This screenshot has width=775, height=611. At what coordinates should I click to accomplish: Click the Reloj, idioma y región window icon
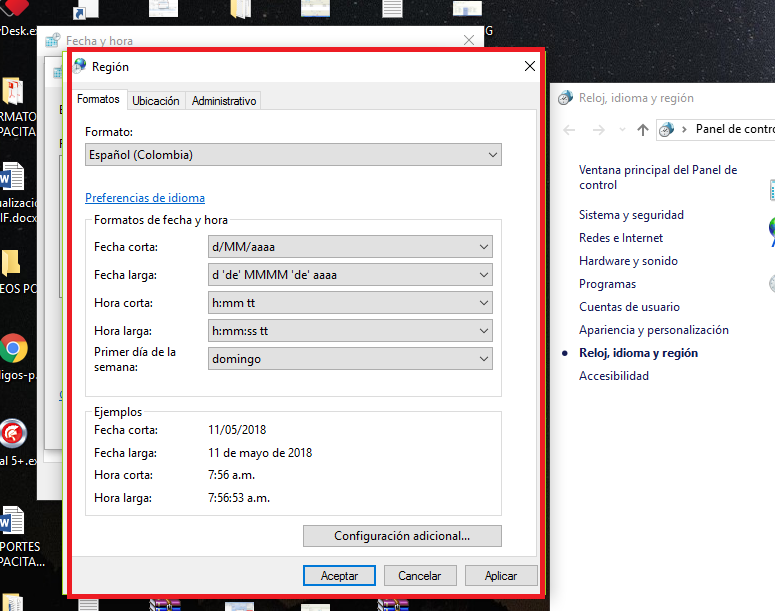567,98
